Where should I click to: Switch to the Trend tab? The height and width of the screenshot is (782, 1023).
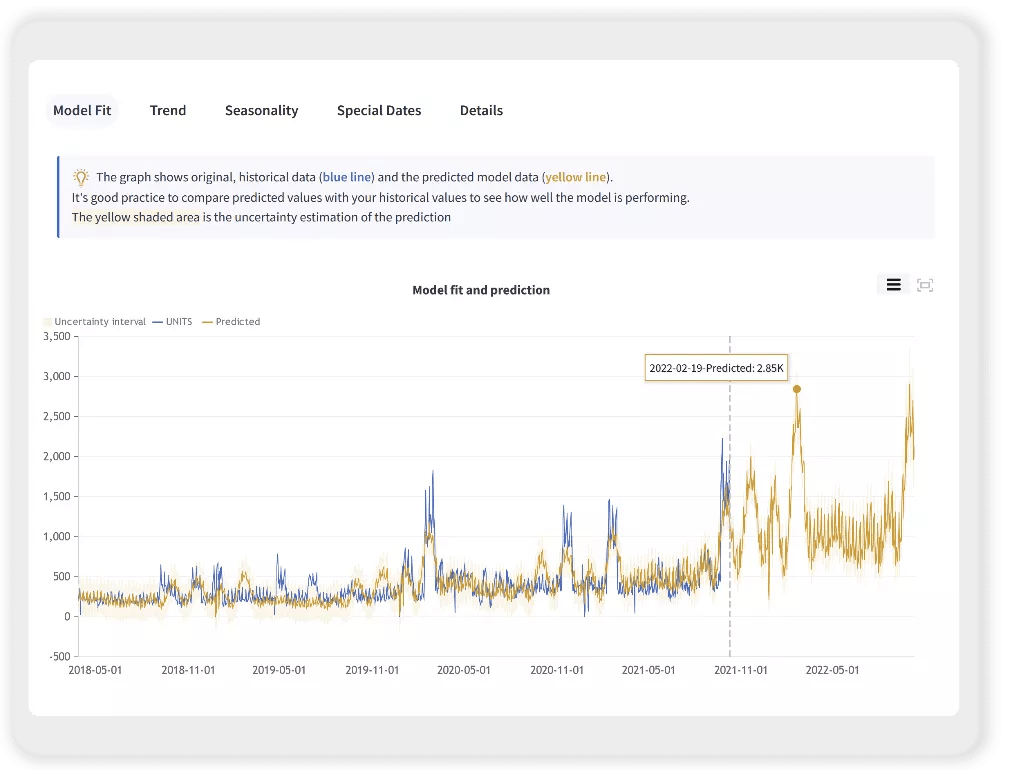click(x=167, y=110)
